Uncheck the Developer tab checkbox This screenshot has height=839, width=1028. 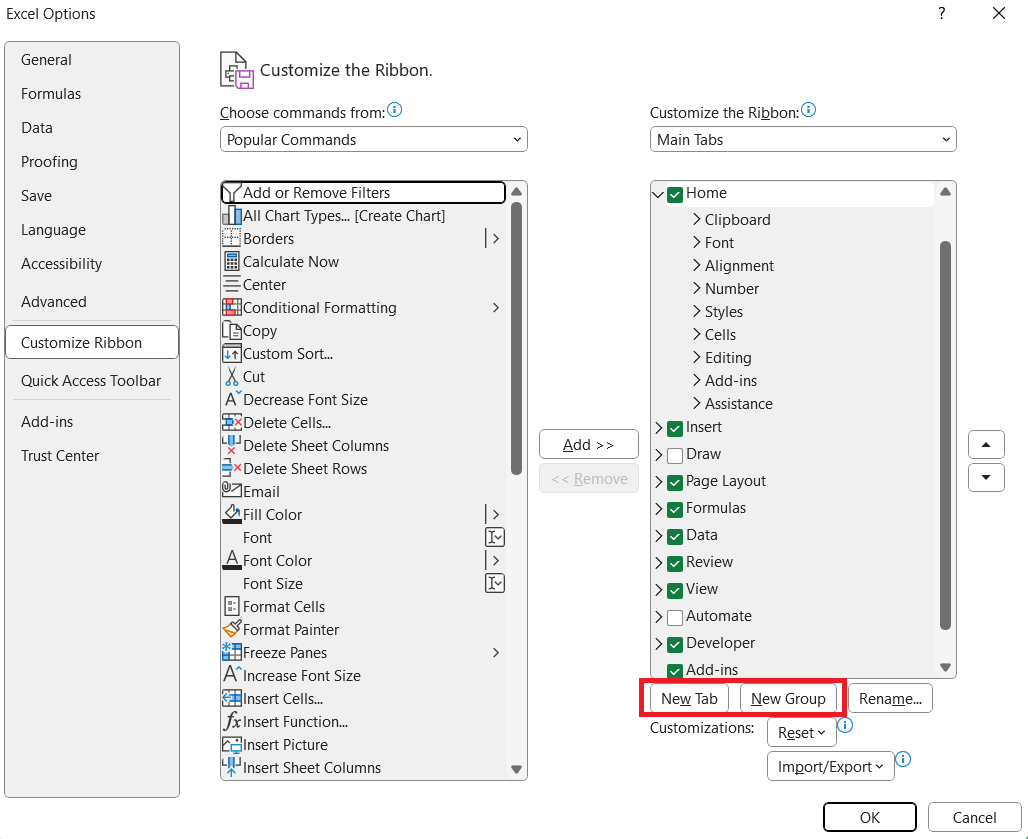pyautogui.click(x=675, y=644)
